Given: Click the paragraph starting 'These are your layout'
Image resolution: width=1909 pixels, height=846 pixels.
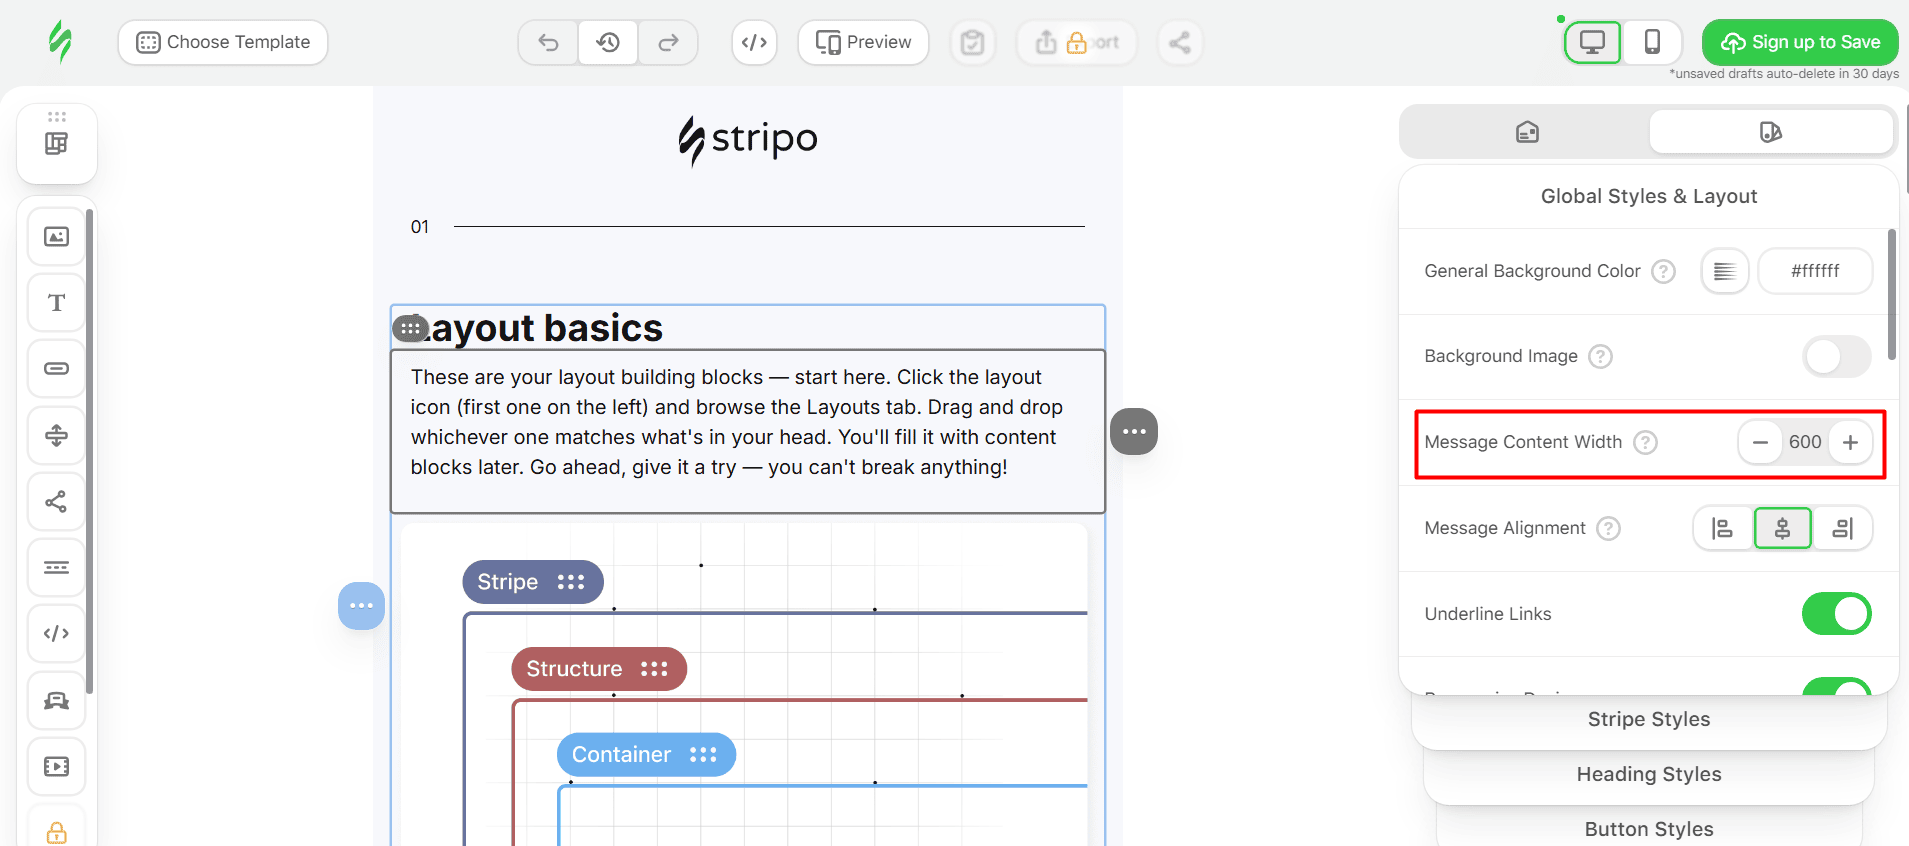Looking at the screenshot, I should [737, 422].
